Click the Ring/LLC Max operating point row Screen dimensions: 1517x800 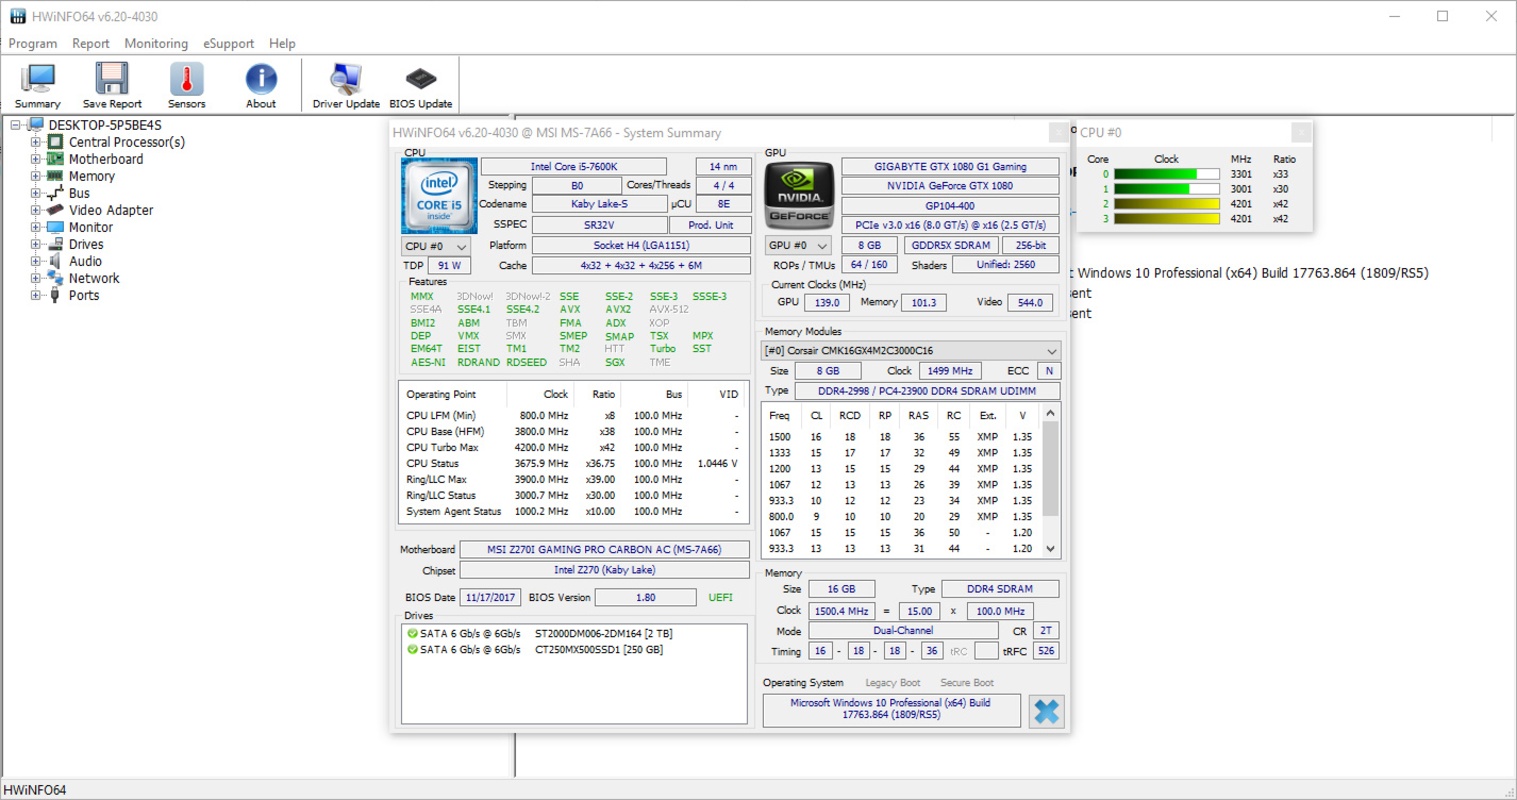tap(573, 479)
